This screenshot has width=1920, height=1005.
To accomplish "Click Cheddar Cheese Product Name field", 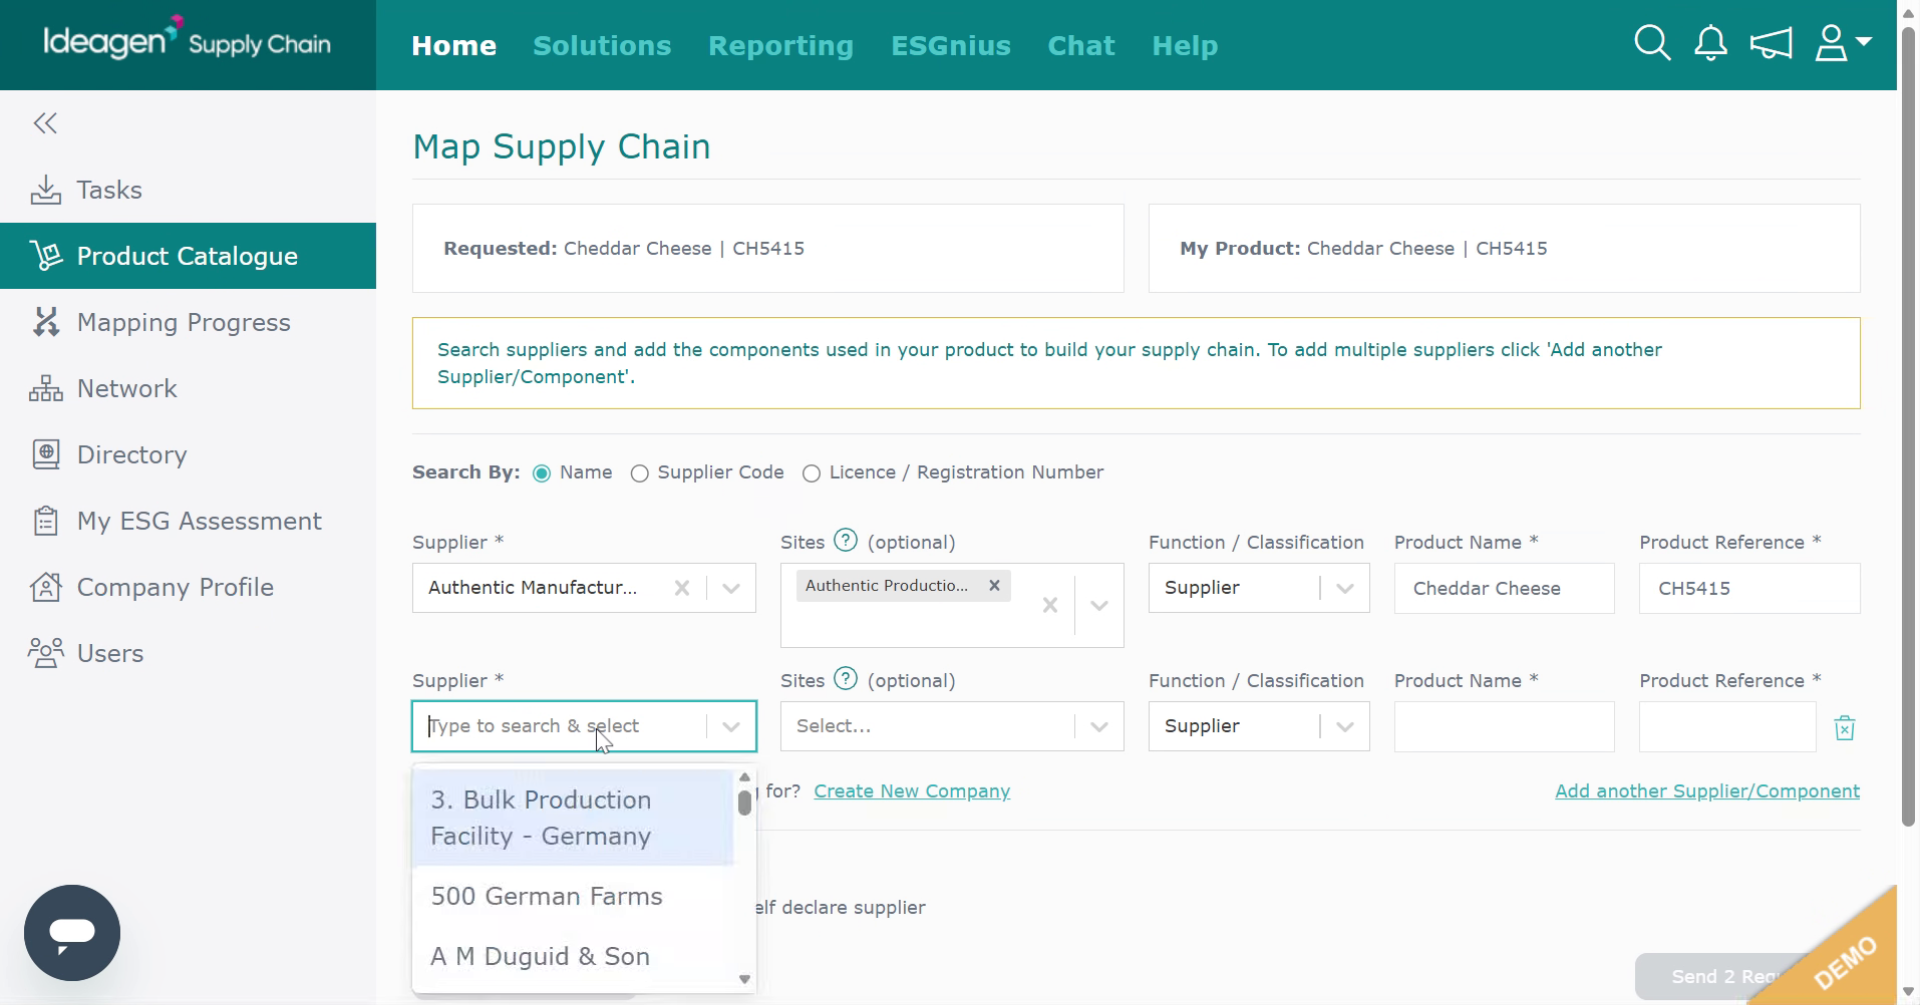I will 1504,588.
